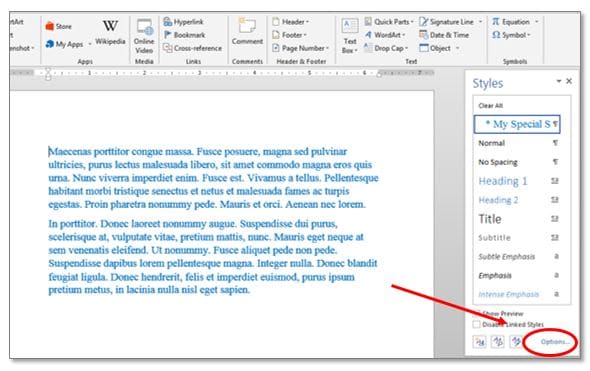Open the Symbol dropdown

(511, 35)
